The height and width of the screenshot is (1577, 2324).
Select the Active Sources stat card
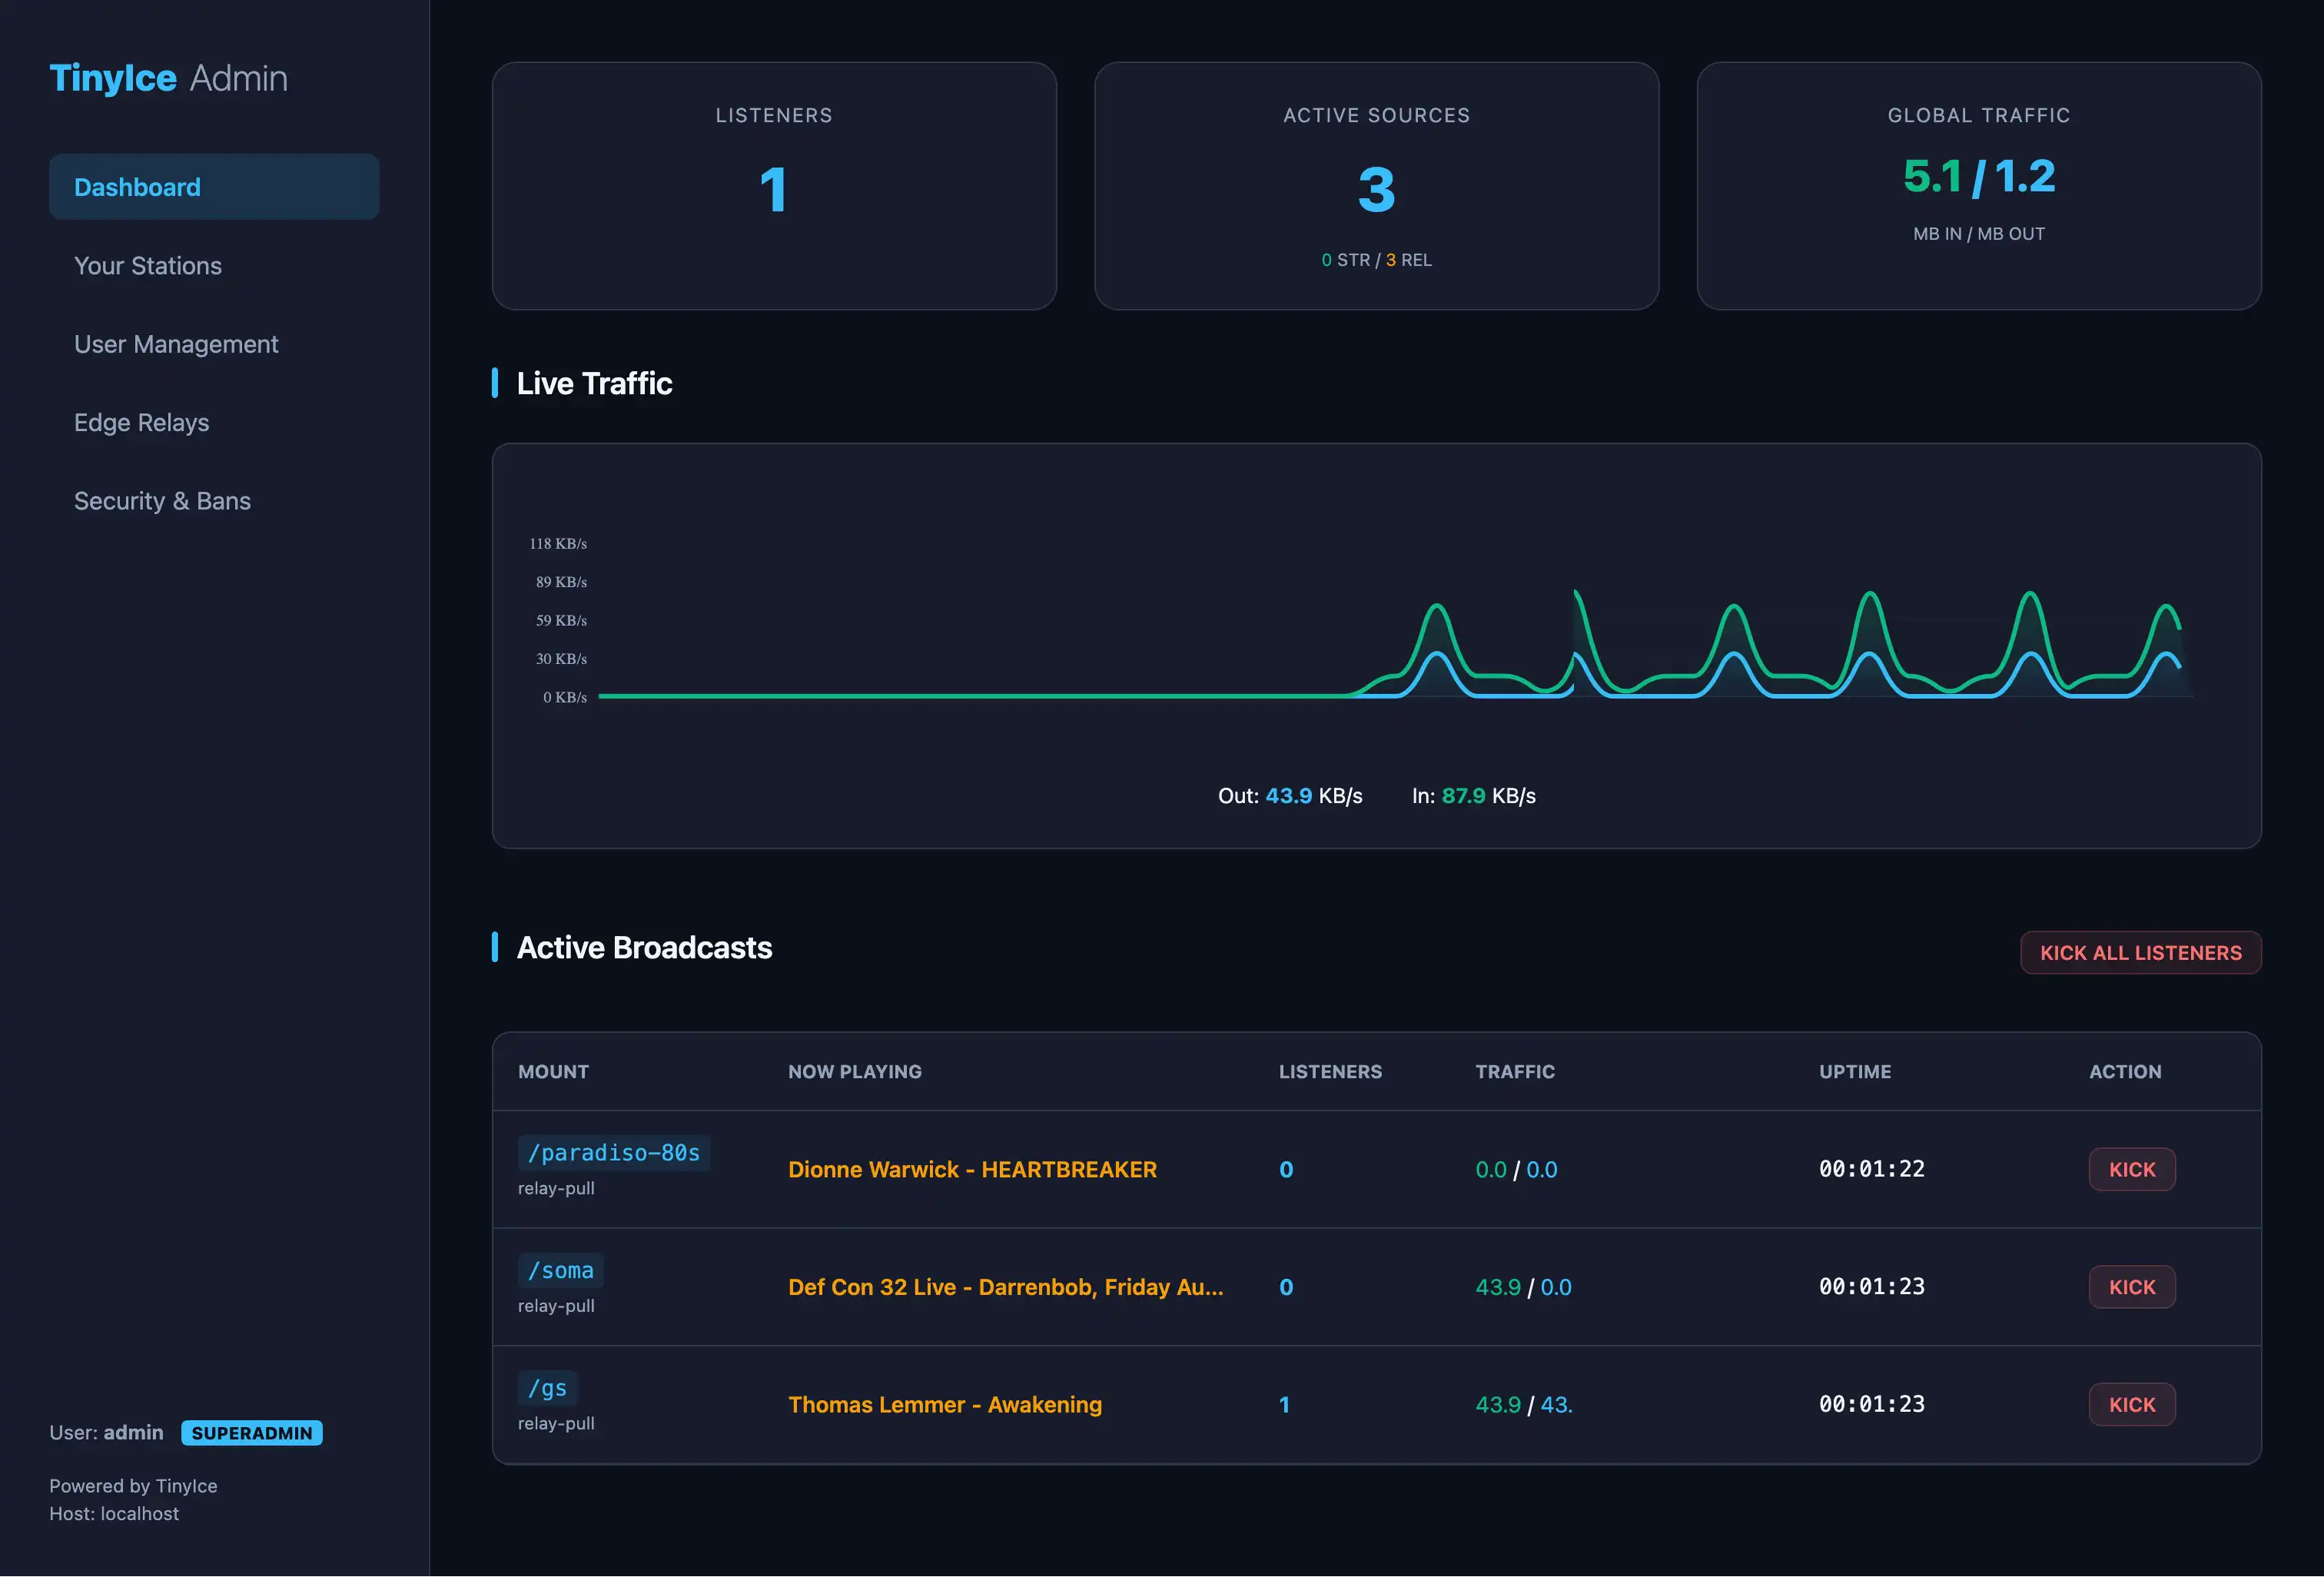coord(1376,186)
